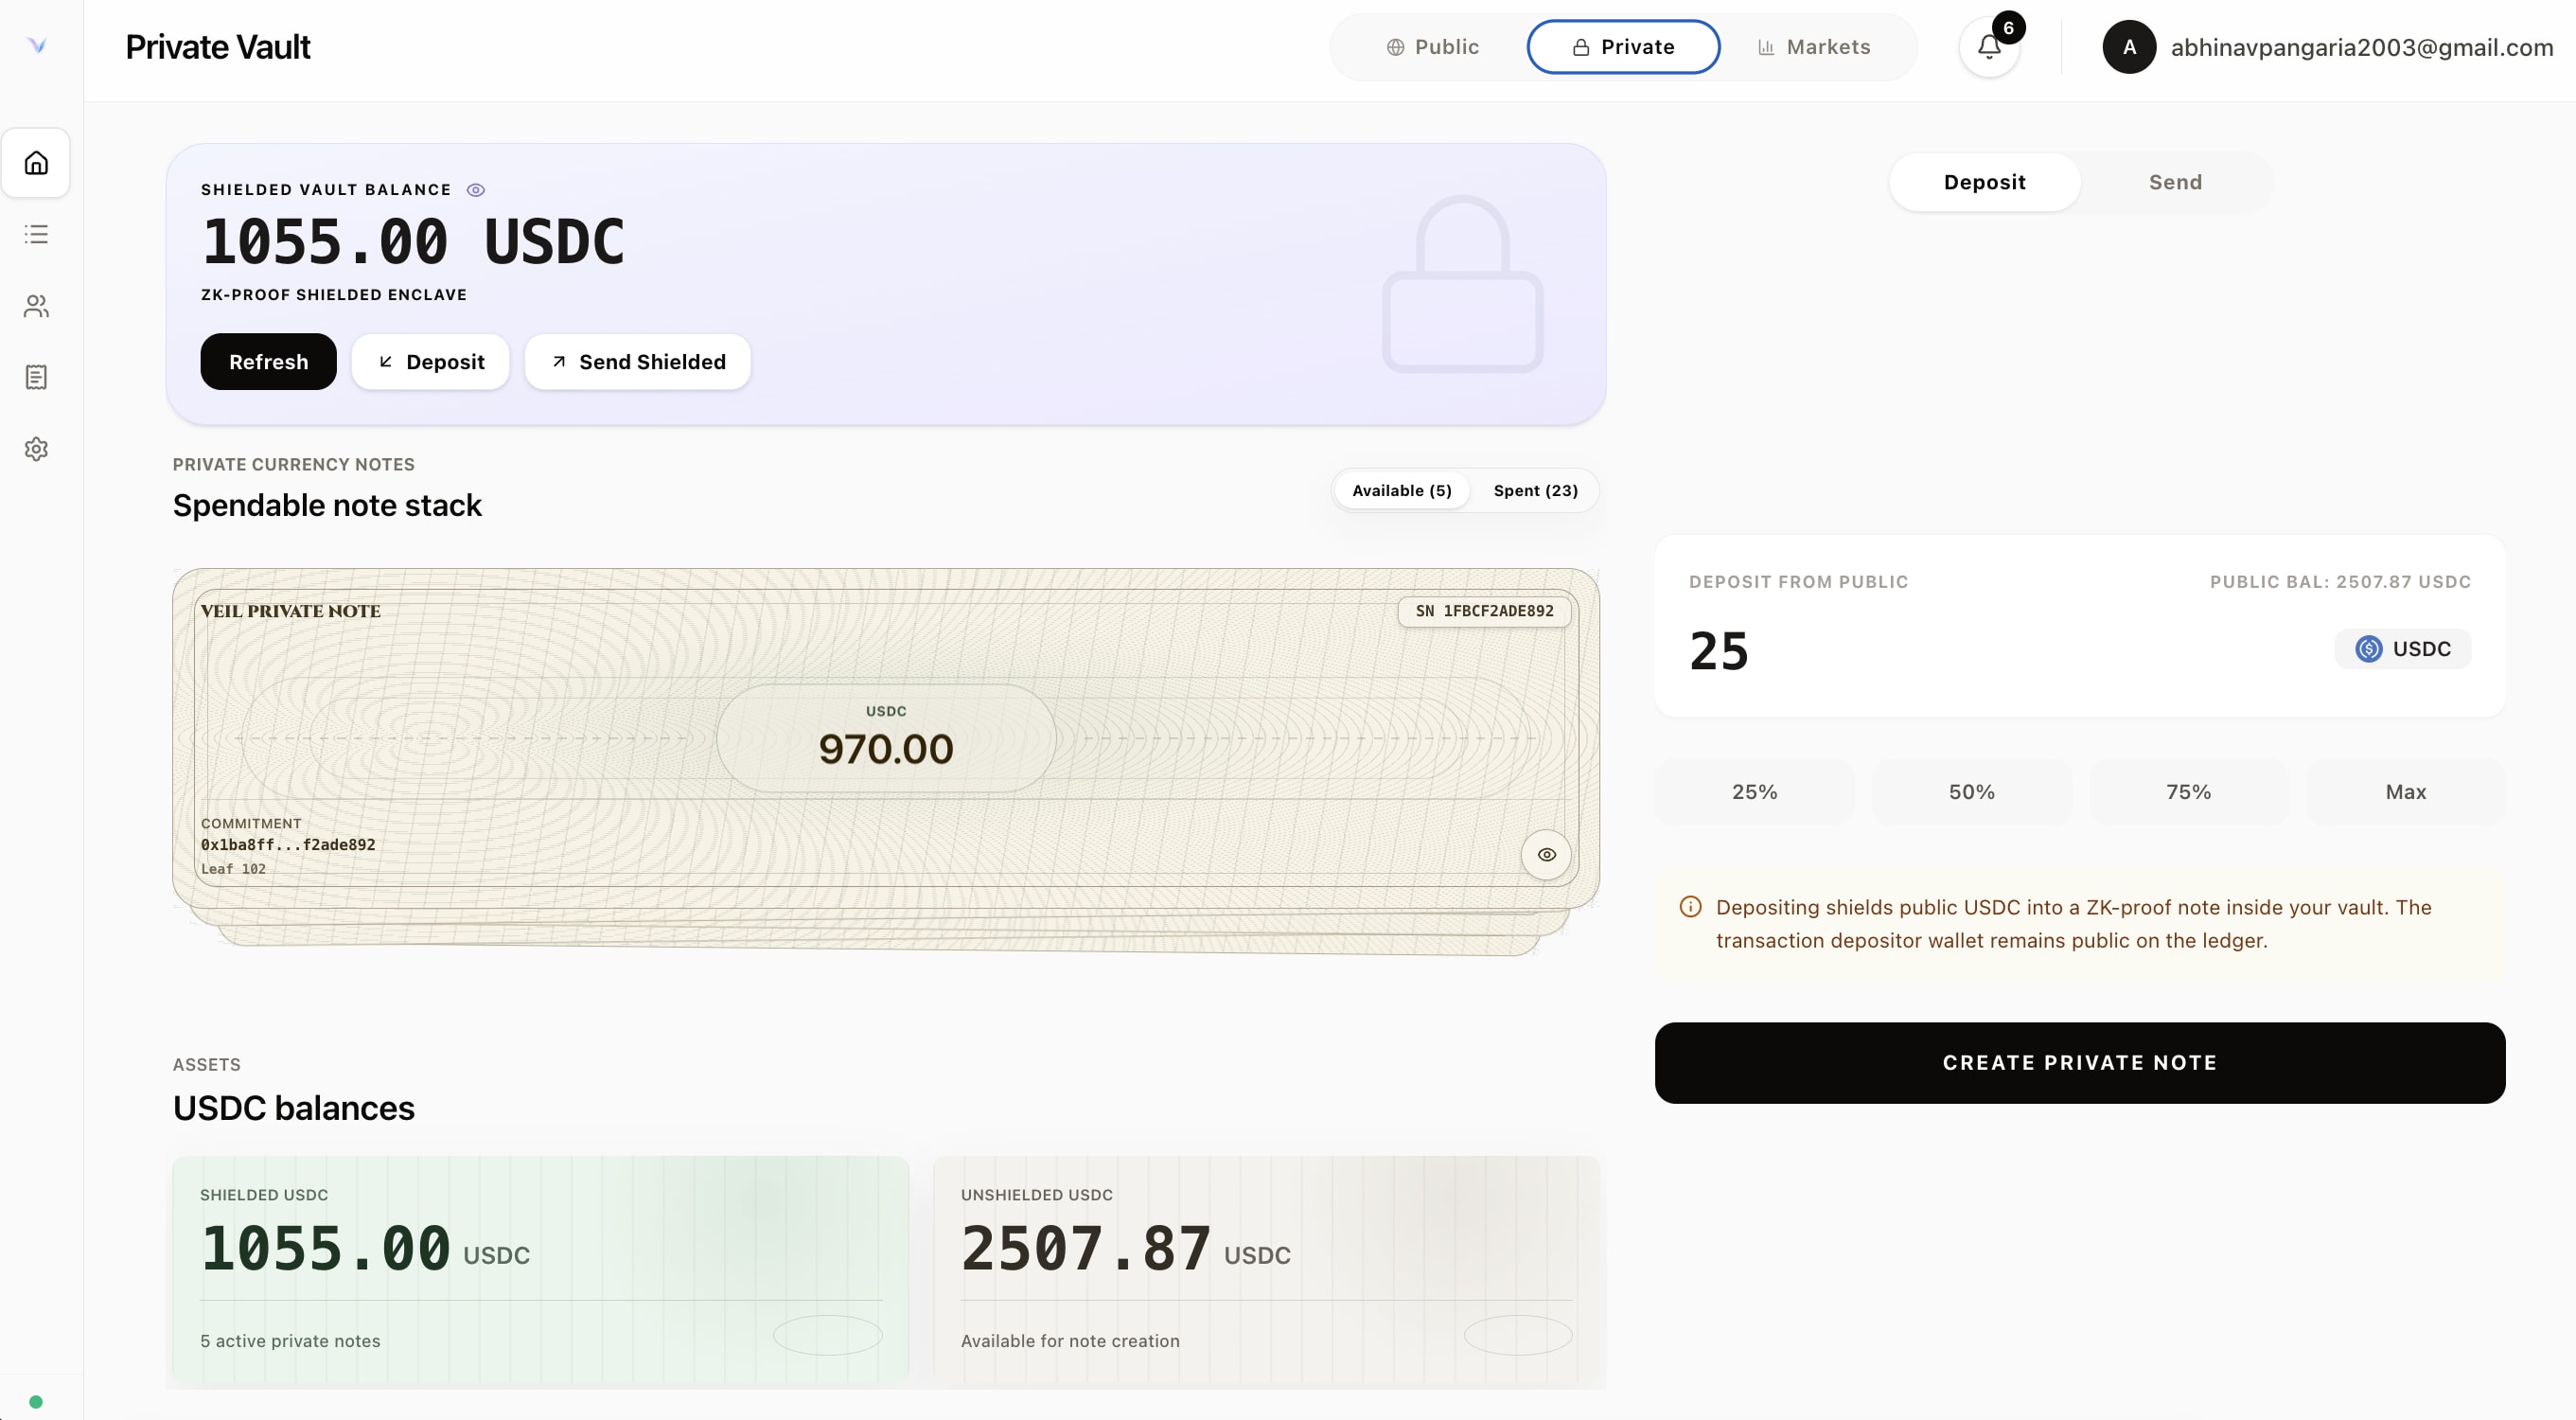Click the PUBLIC BAL: 2507.87 USDC text
The width and height of the screenshot is (2576, 1420).
(x=2340, y=582)
